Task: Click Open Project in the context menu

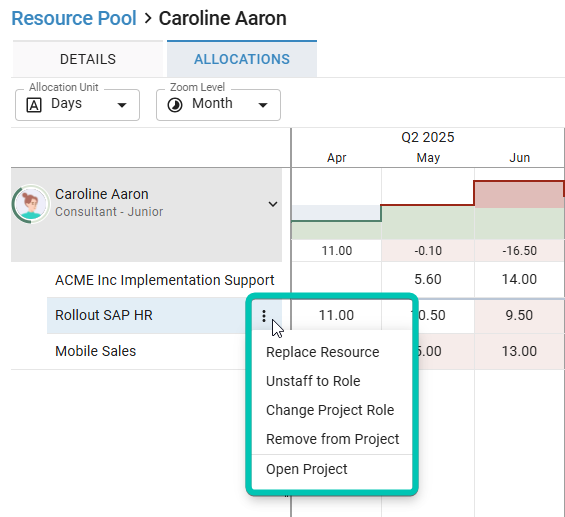Action: point(307,469)
